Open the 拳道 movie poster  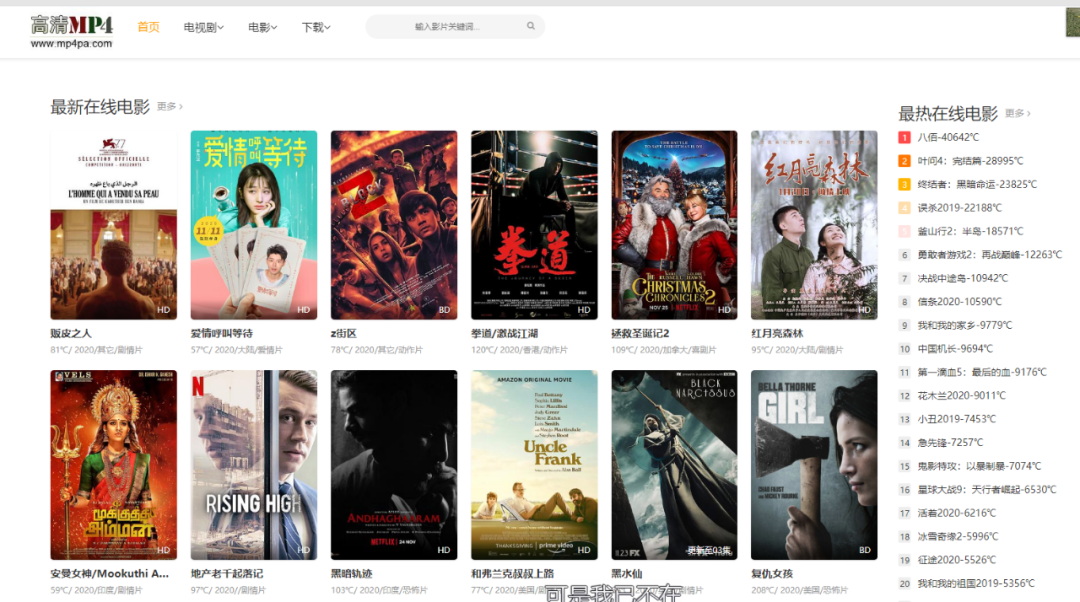click(x=534, y=224)
